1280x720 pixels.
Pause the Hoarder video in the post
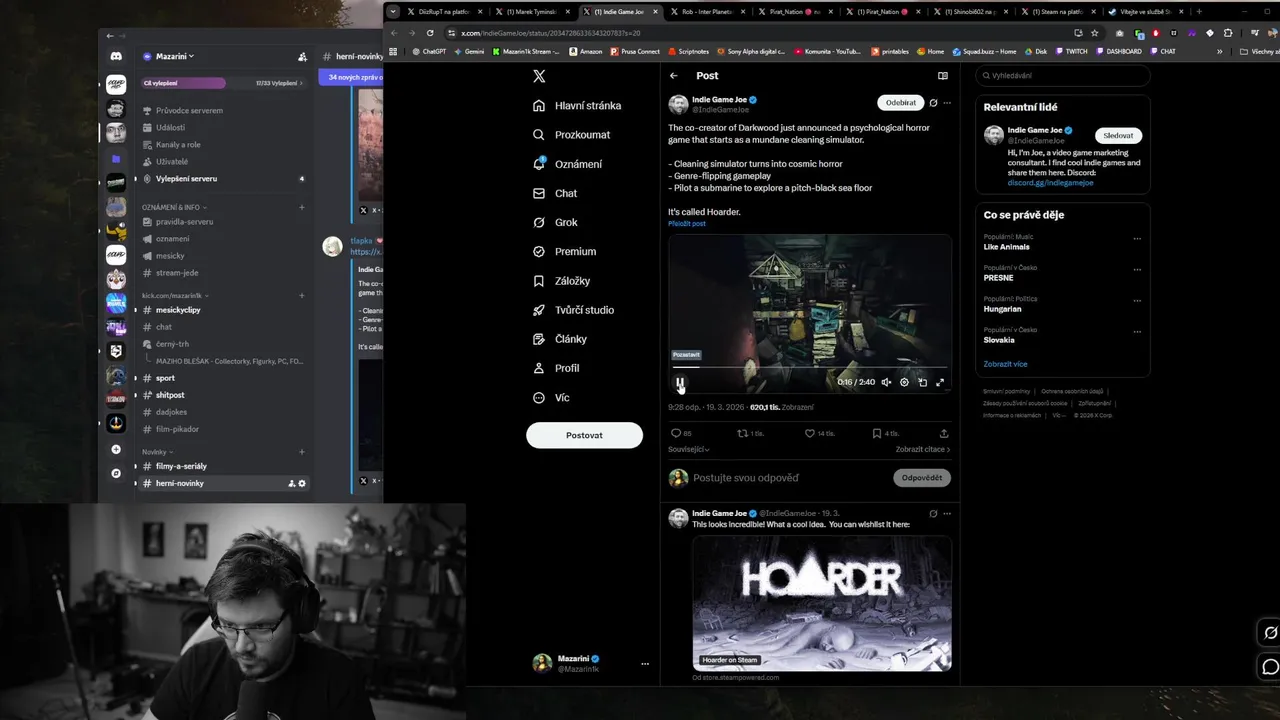(680, 382)
